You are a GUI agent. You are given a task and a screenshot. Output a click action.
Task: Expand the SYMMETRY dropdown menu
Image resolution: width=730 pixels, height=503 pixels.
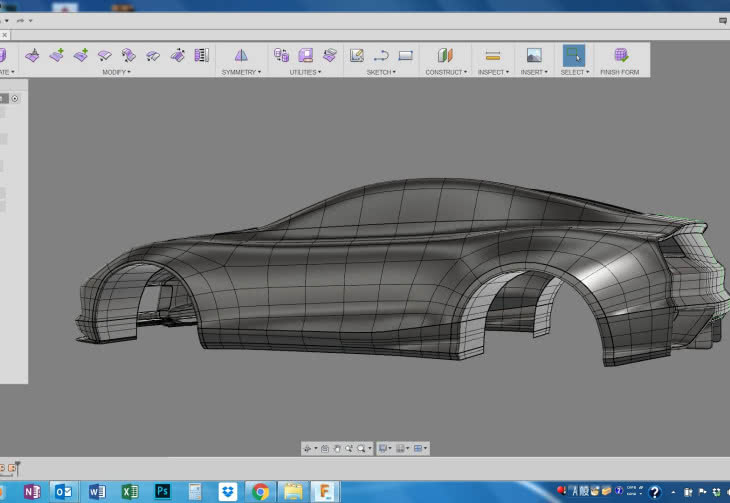tap(241, 72)
